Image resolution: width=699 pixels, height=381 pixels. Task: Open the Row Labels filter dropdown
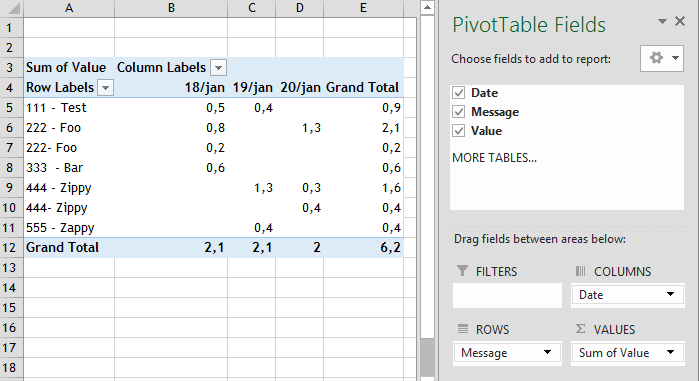pyautogui.click(x=106, y=88)
